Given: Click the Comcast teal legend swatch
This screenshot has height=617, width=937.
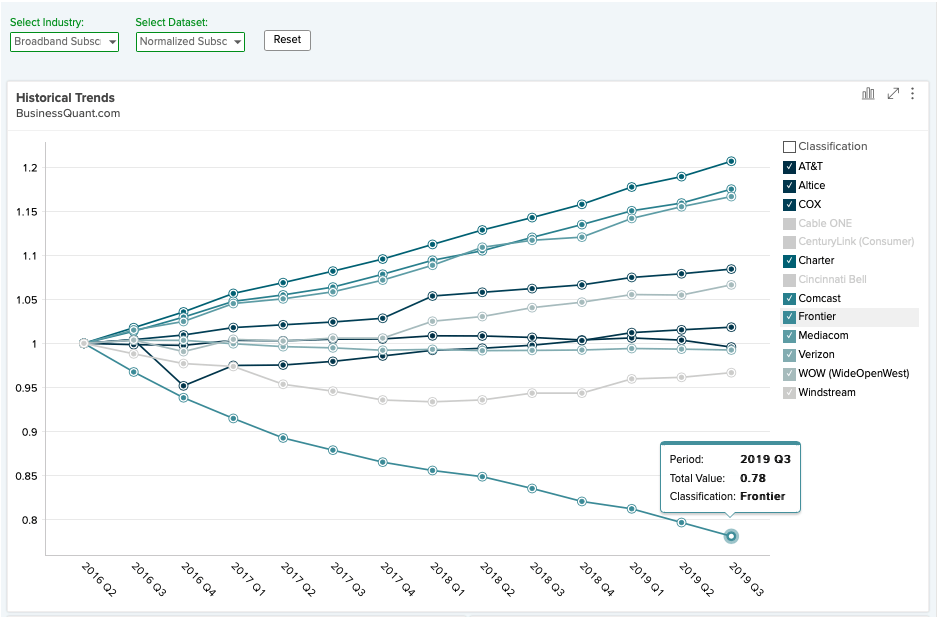Looking at the screenshot, I should click(x=789, y=299).
